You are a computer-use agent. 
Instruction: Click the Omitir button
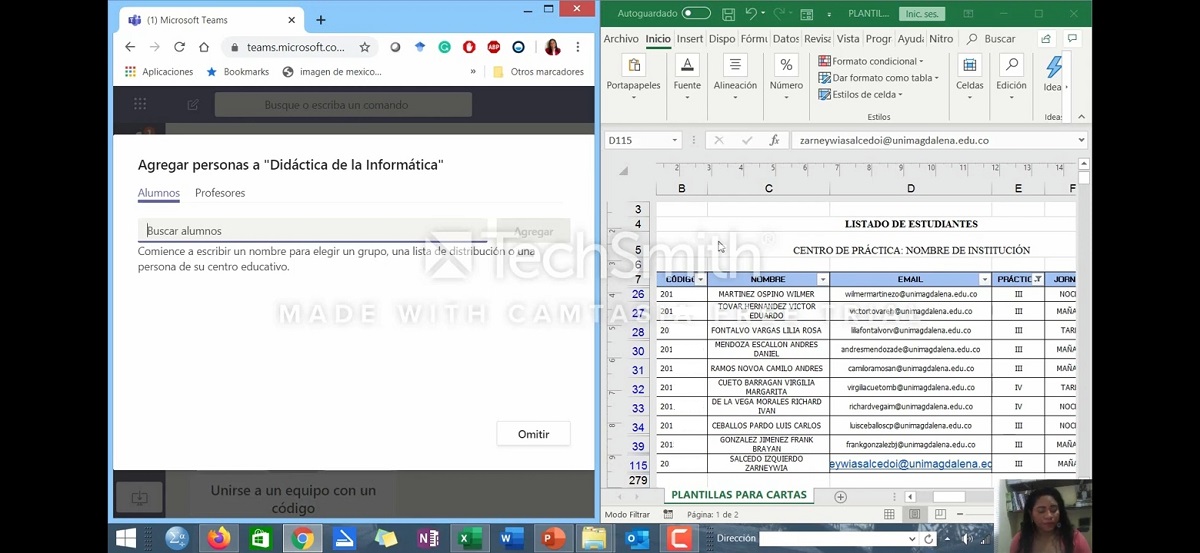click(533, 434)
